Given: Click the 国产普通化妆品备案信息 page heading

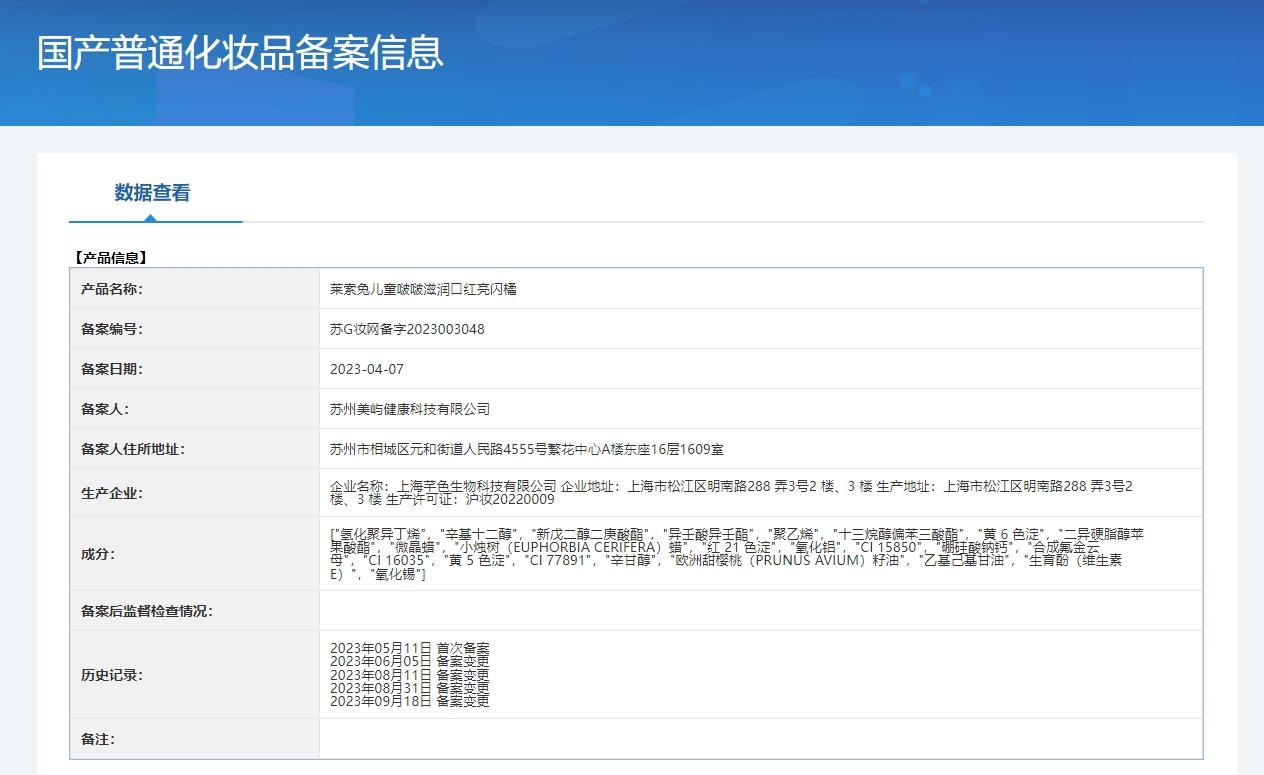Looking at the screenshot, I should point(240,53).
